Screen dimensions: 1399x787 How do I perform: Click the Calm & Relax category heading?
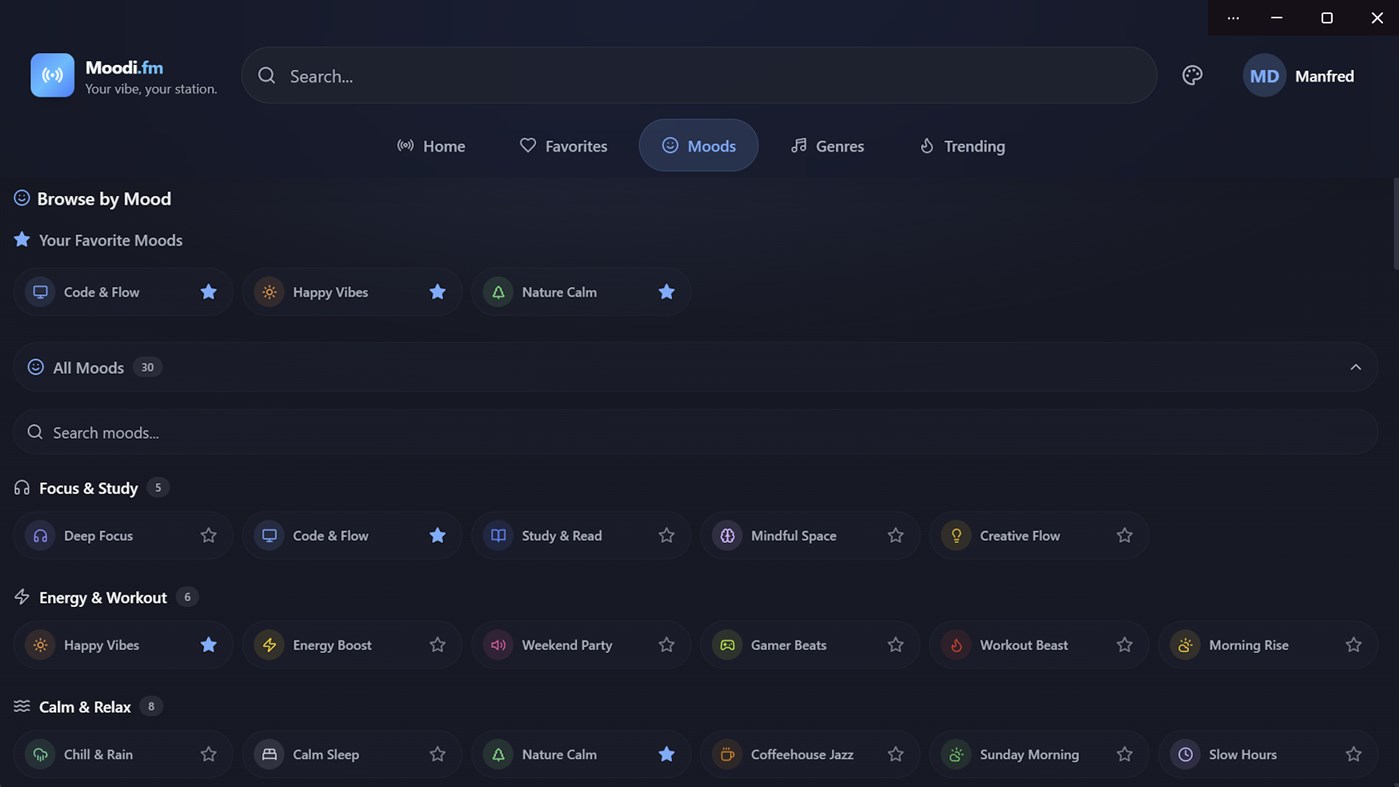[85, 706]
